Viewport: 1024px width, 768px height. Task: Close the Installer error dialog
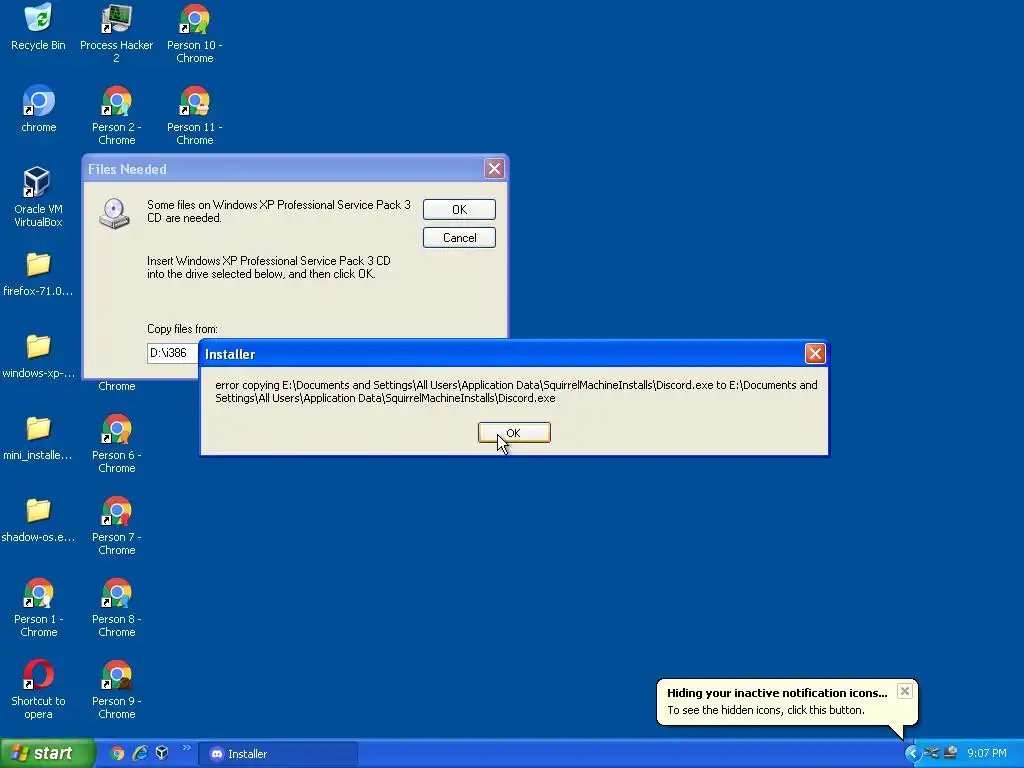tap(815, 354)
